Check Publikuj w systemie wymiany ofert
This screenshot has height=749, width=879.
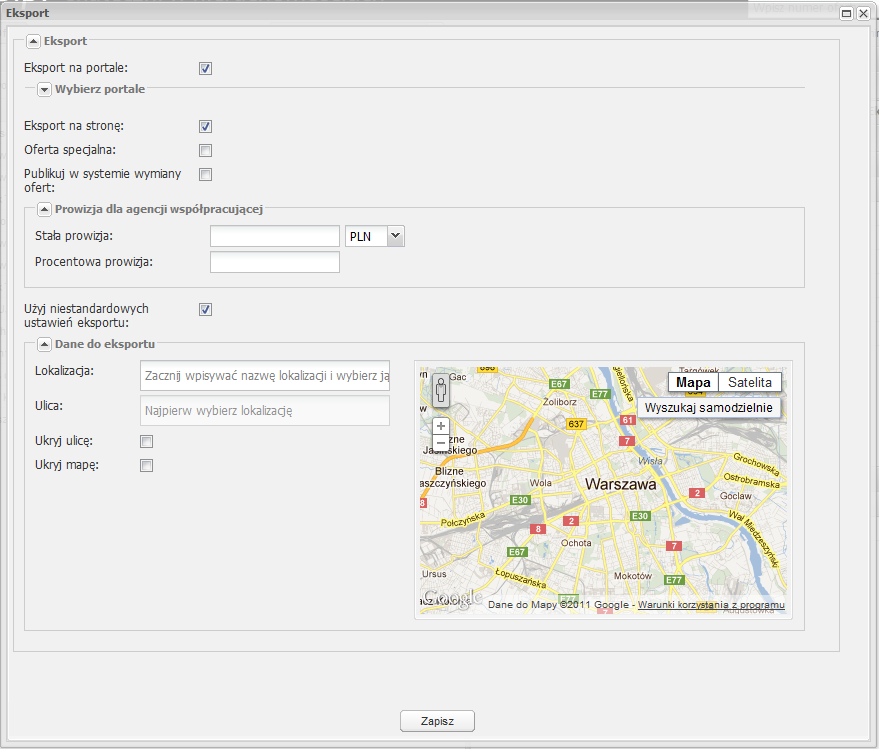click(205, 174)
